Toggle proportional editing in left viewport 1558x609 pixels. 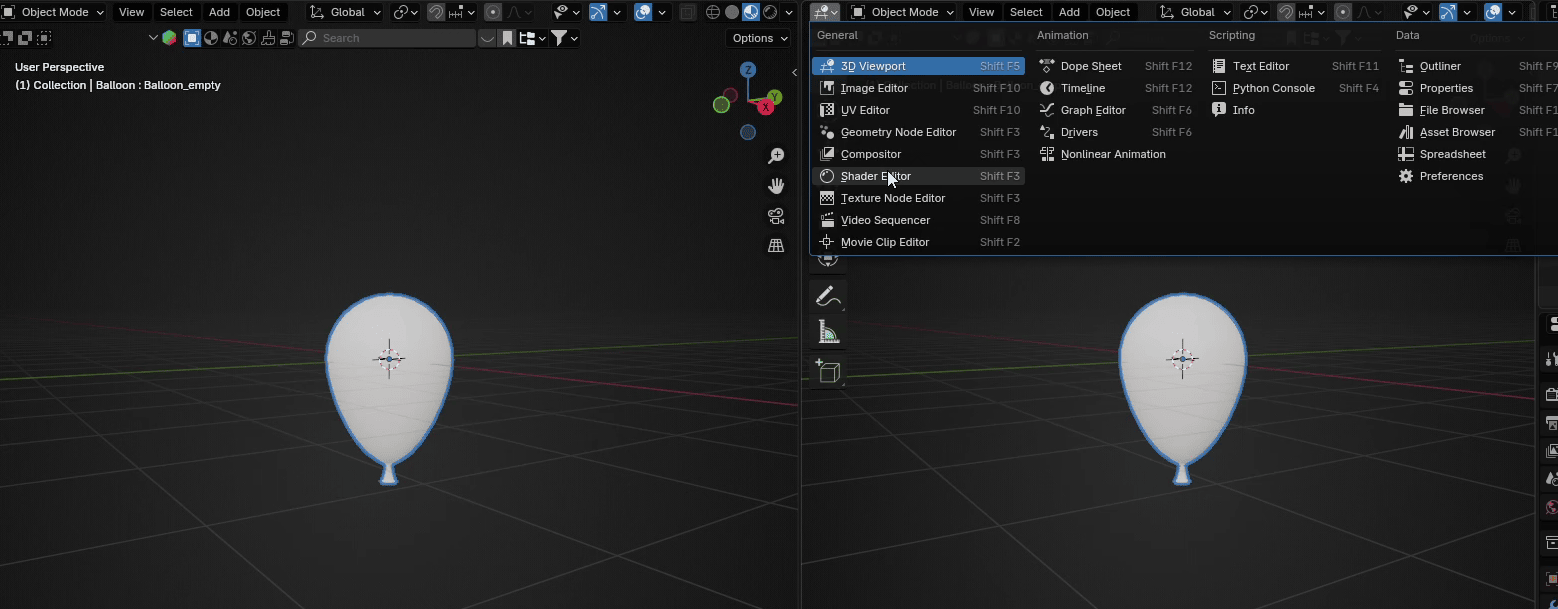pyautogui.click(x=493, y=12)
